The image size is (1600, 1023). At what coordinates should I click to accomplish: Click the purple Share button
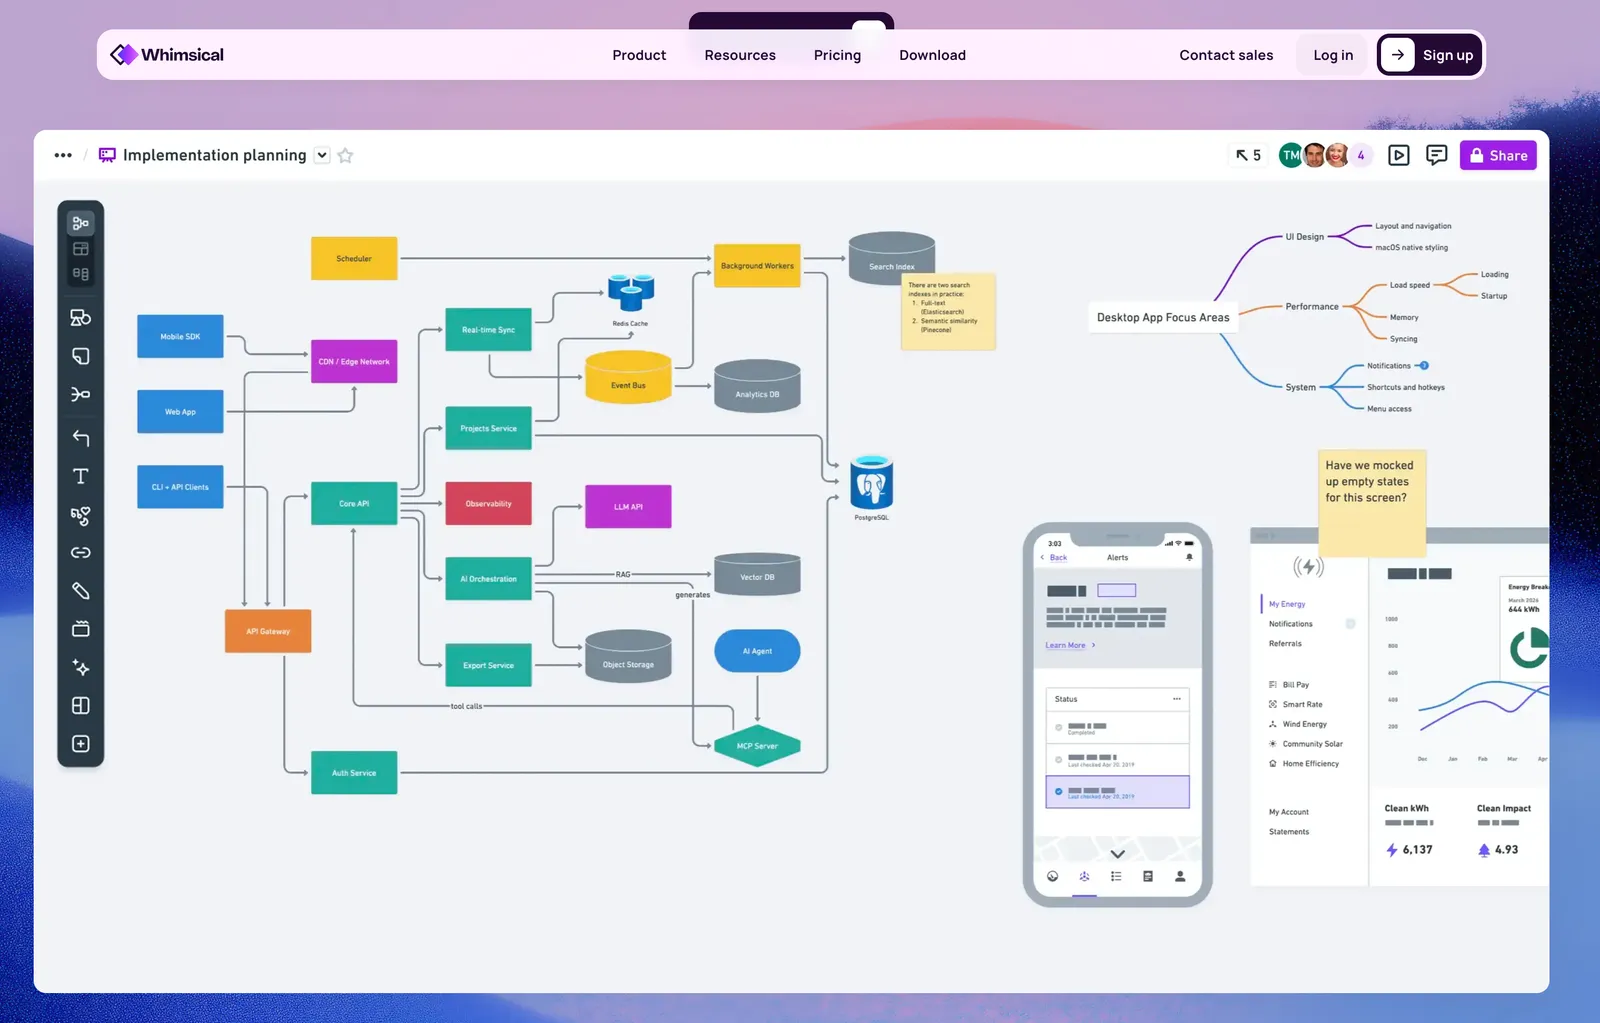click(1498, 155)
